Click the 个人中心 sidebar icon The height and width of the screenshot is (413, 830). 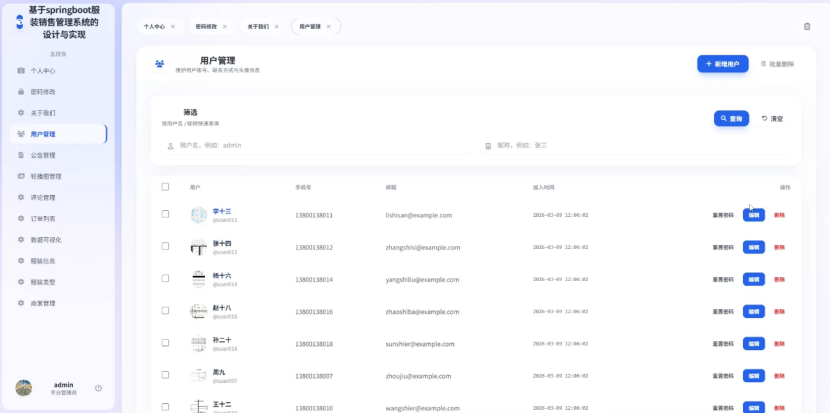(x=21, y=70)
